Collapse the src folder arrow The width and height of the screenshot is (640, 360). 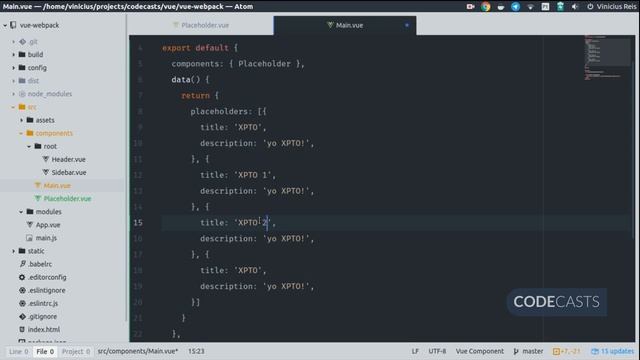(13, 107)
